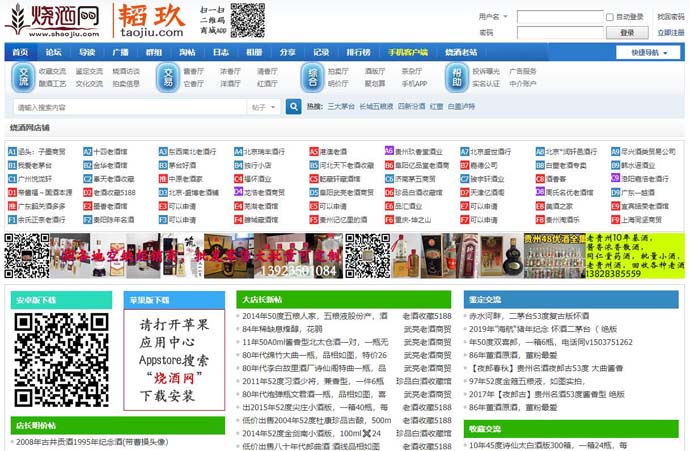Click the red F9 shop badge
690x451 pixels.
[615, 220]
